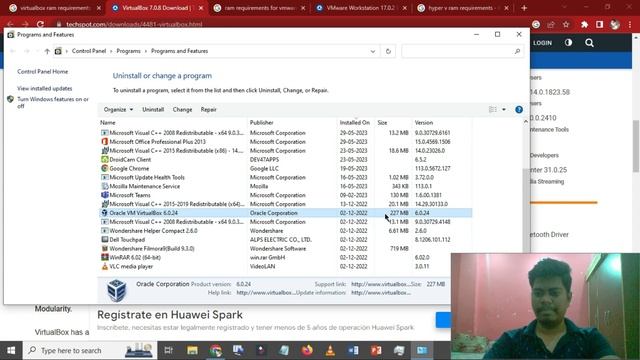Click the Oracle VM VirtualBox program icon
The height and width of the screenshot is (360, 640).
(x=104, y=213)
